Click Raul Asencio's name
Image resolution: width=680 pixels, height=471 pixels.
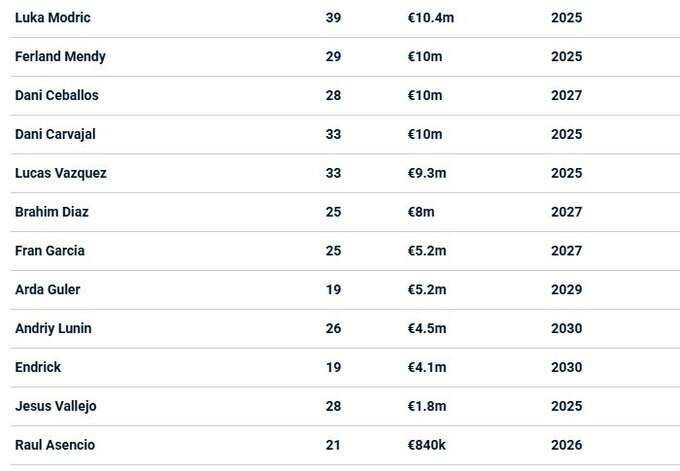(x=55, y=445)
